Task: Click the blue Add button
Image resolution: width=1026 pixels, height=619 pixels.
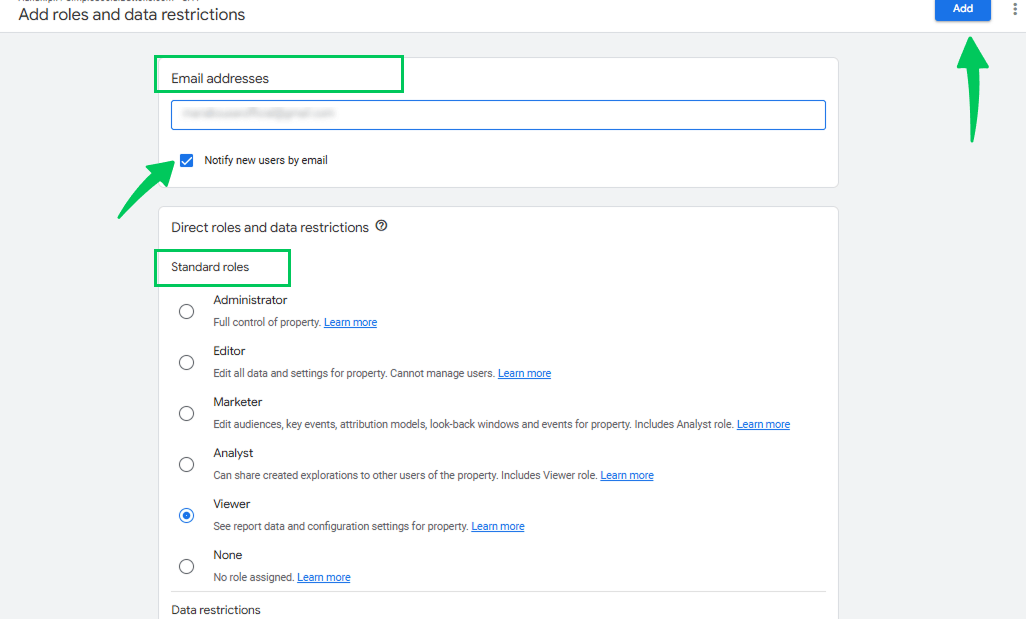Action: [962, 9]
